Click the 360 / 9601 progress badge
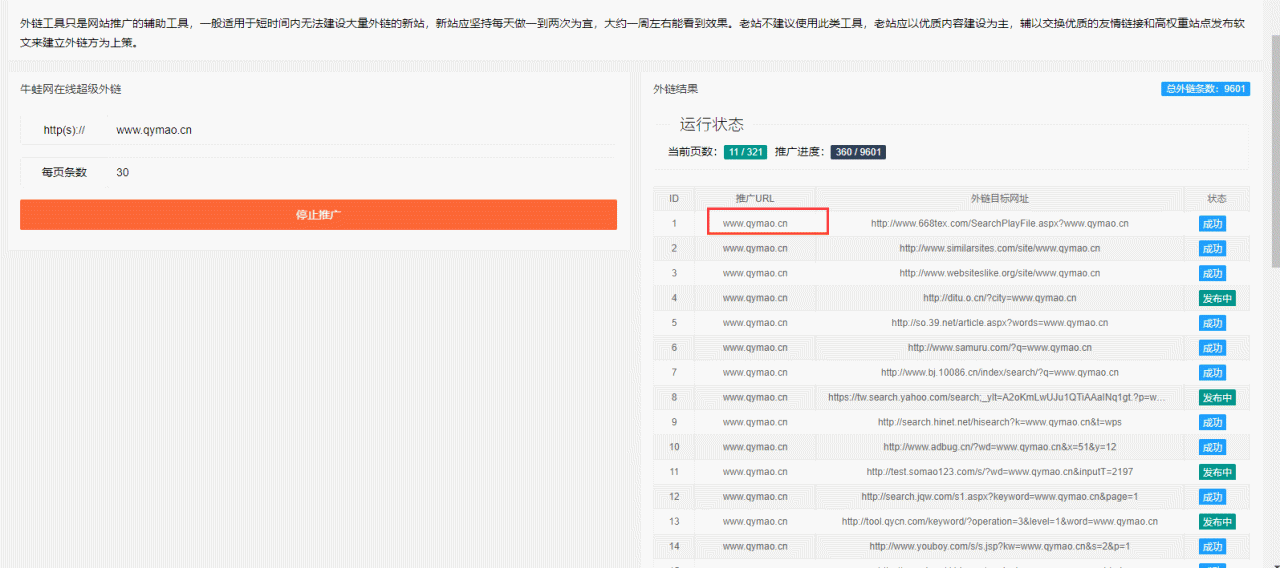This screenshot has height=568, width=1280. (x=858, y=152)
